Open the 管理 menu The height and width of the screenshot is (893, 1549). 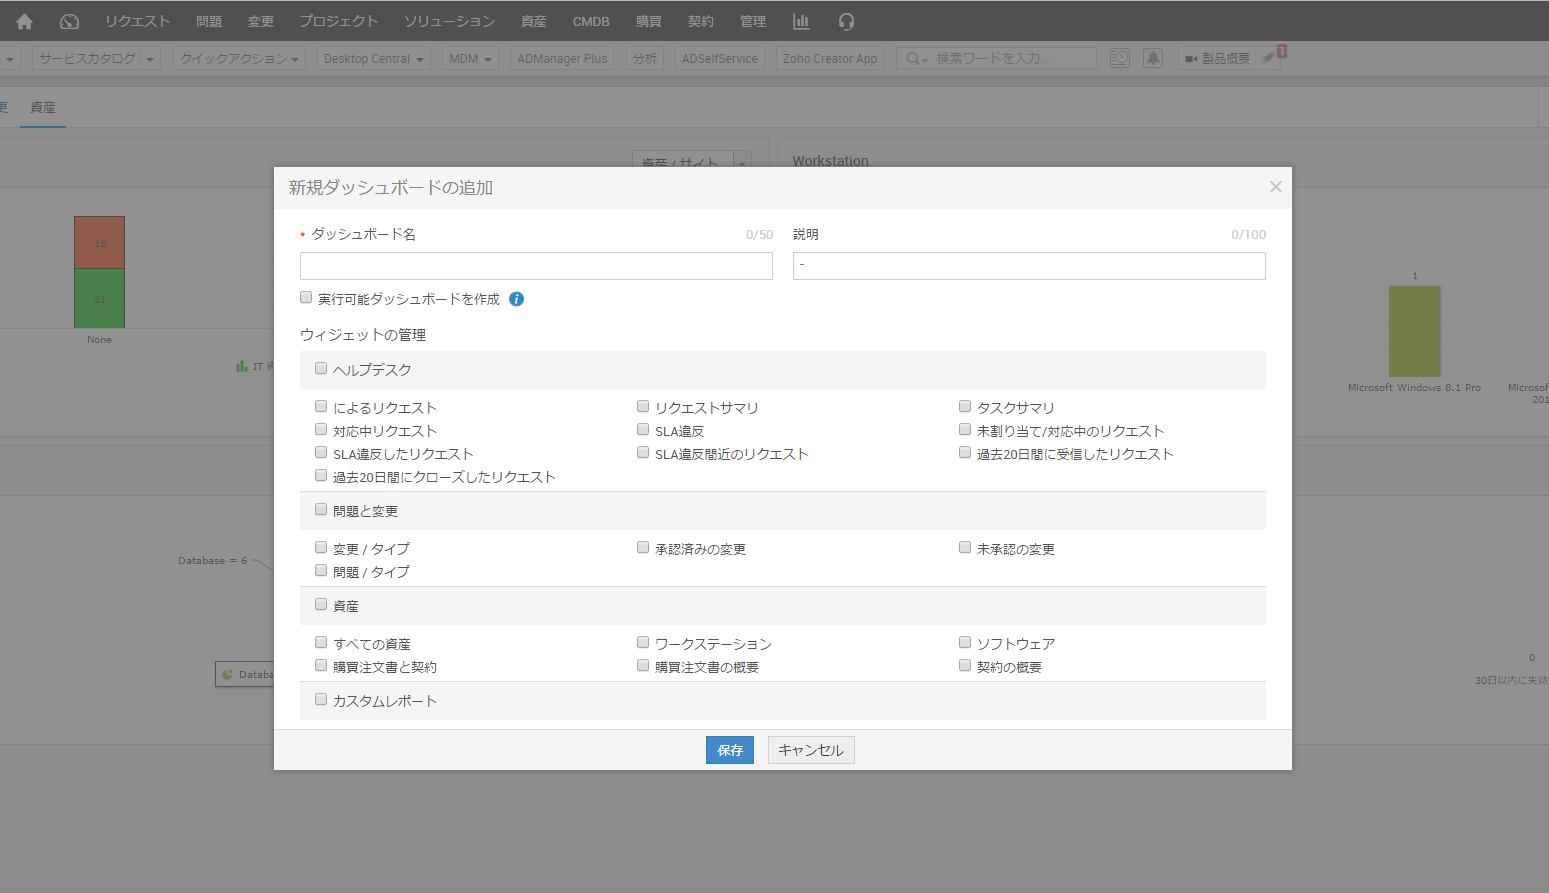(x=753, y=21)
